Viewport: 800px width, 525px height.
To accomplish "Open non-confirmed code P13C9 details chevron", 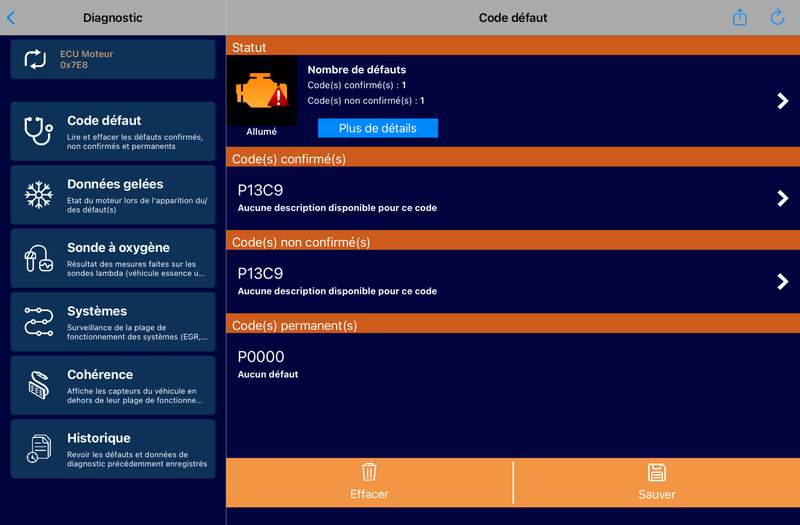I will point(782,281).
